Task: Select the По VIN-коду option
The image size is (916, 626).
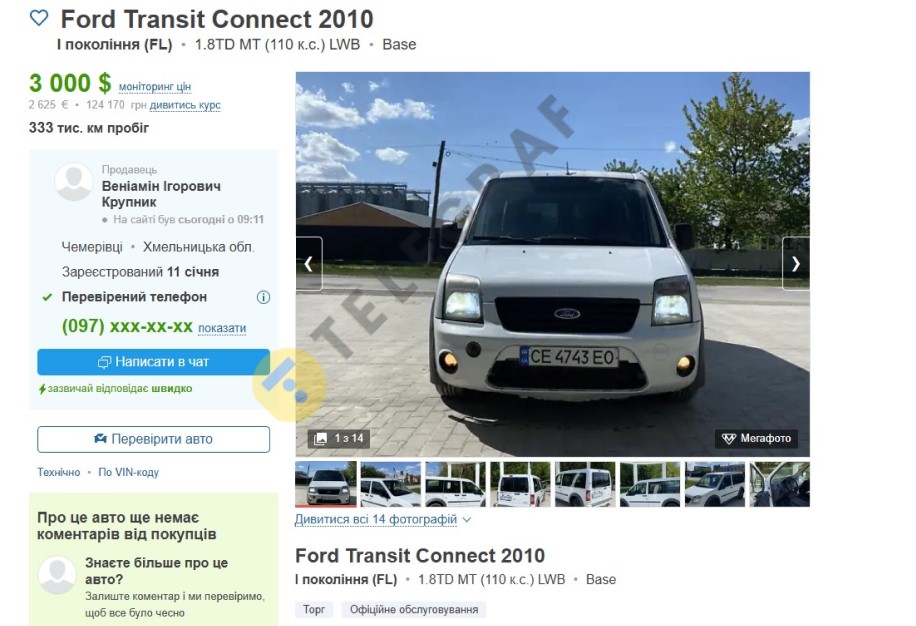Action: [x=129, y=472]
